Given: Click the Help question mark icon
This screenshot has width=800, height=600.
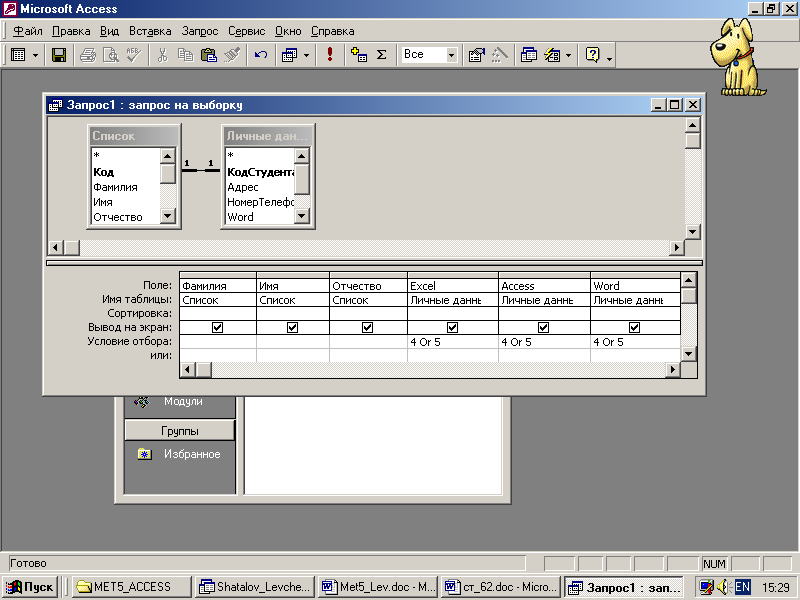Looking at the screenshot, I should [x=592, y=55].
